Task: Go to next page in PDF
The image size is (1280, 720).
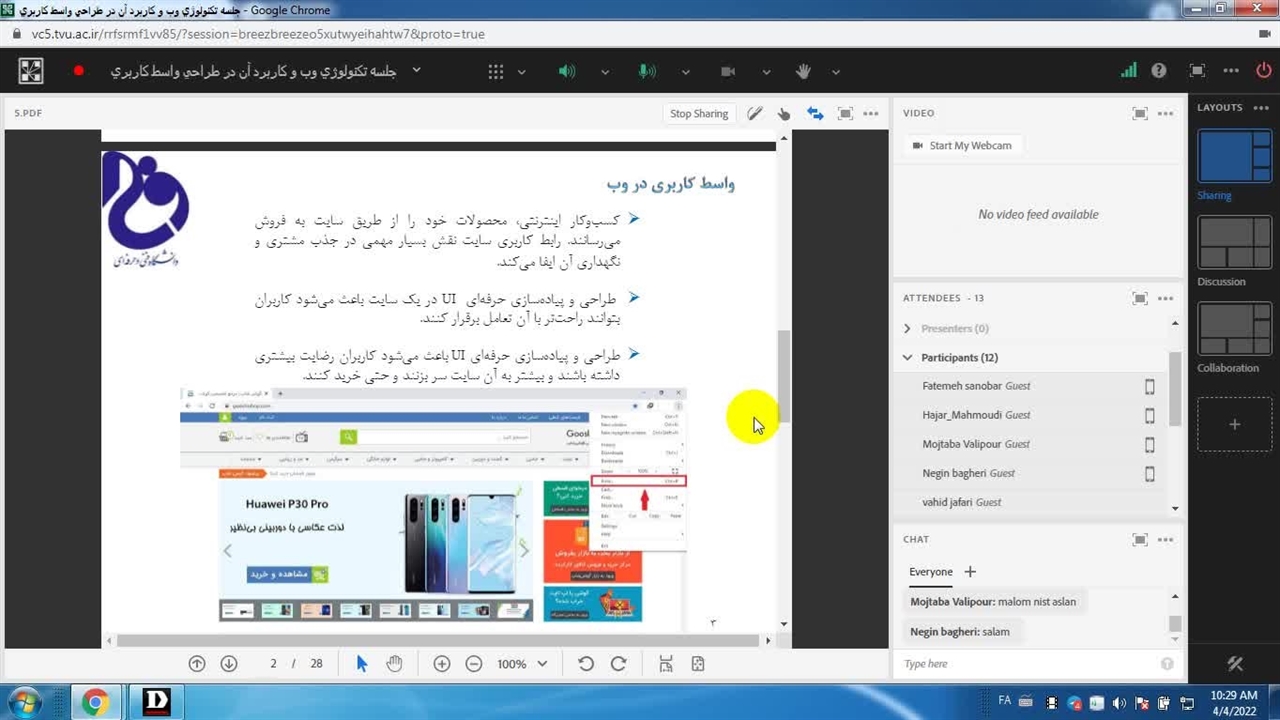Action: click(x=229, y=664)
